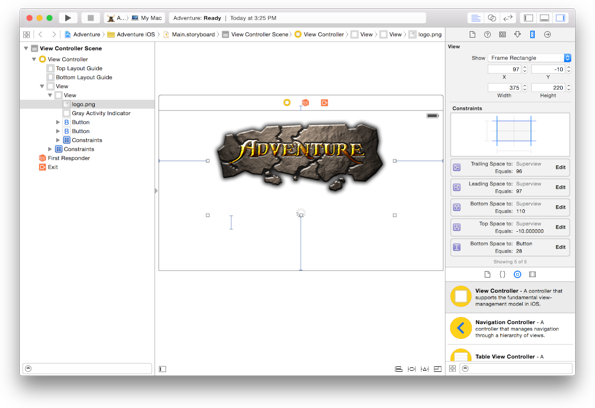Screen dimensions: 595x408
Task: Collapse the View Controller outline node
Action: pos(34,59)
